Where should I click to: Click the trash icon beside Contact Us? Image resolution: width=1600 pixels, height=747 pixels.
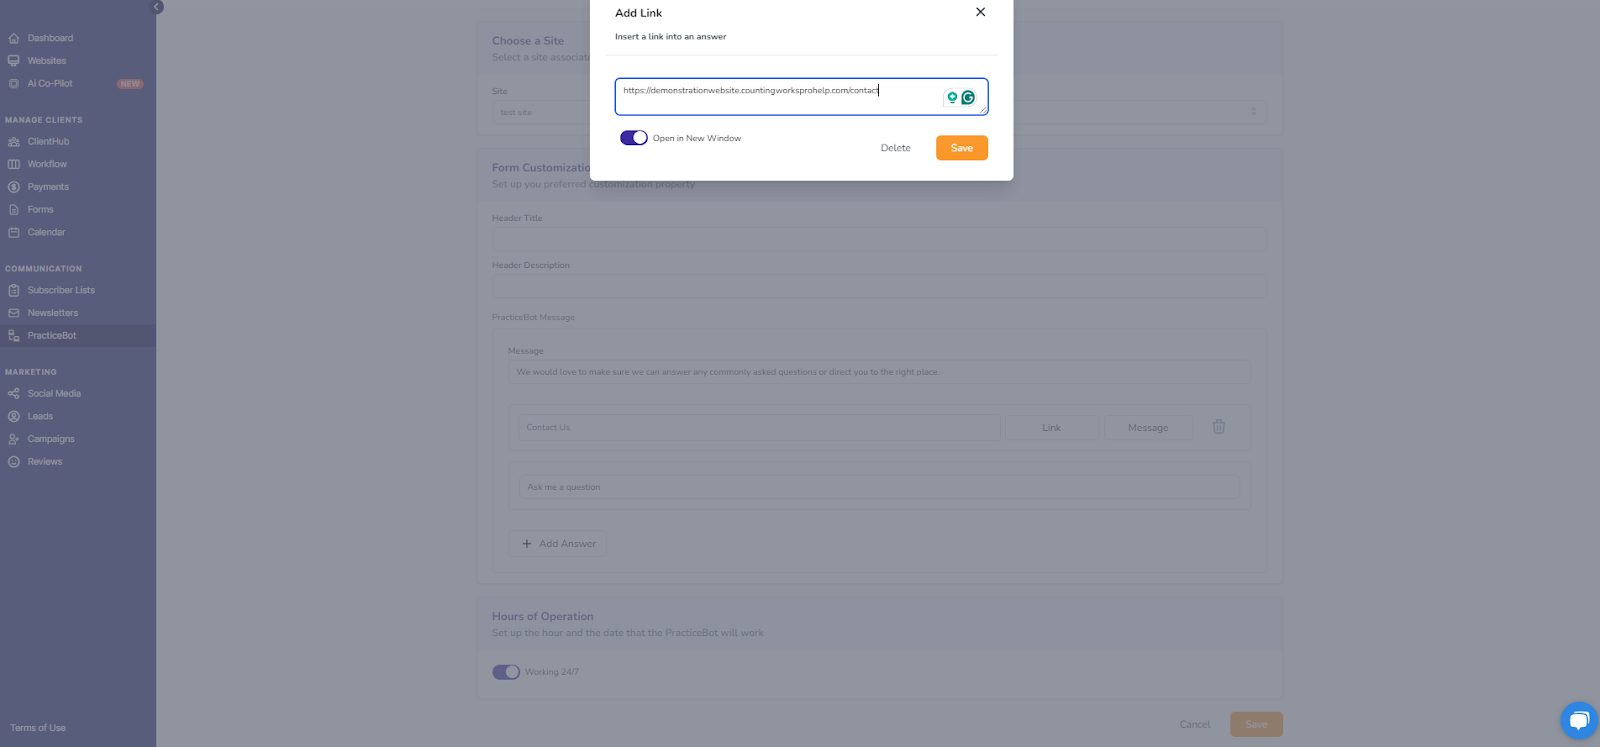(1219, 427)
